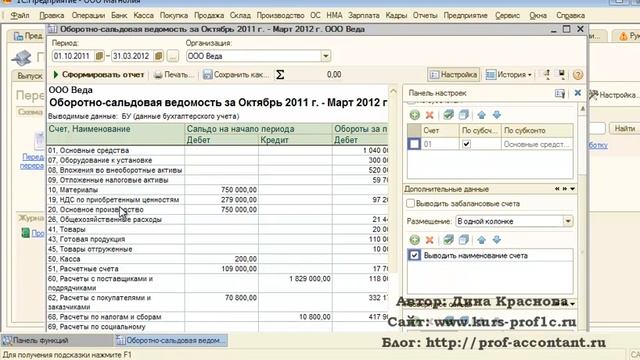The width and height of the screenshot is (640, 360).
Task: Expand the Дополнительные данные section menu arrow
Action: point(573,189)
